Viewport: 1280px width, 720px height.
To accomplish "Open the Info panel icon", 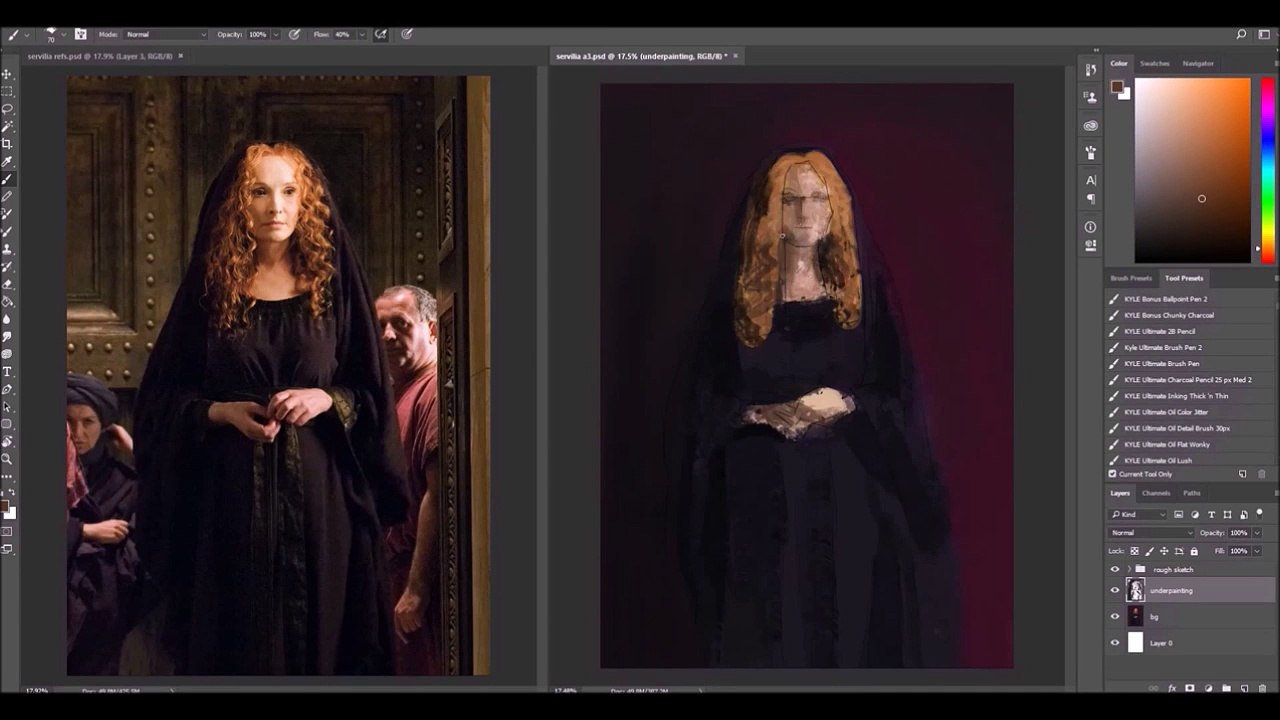I will click(x=1090, y=227).
